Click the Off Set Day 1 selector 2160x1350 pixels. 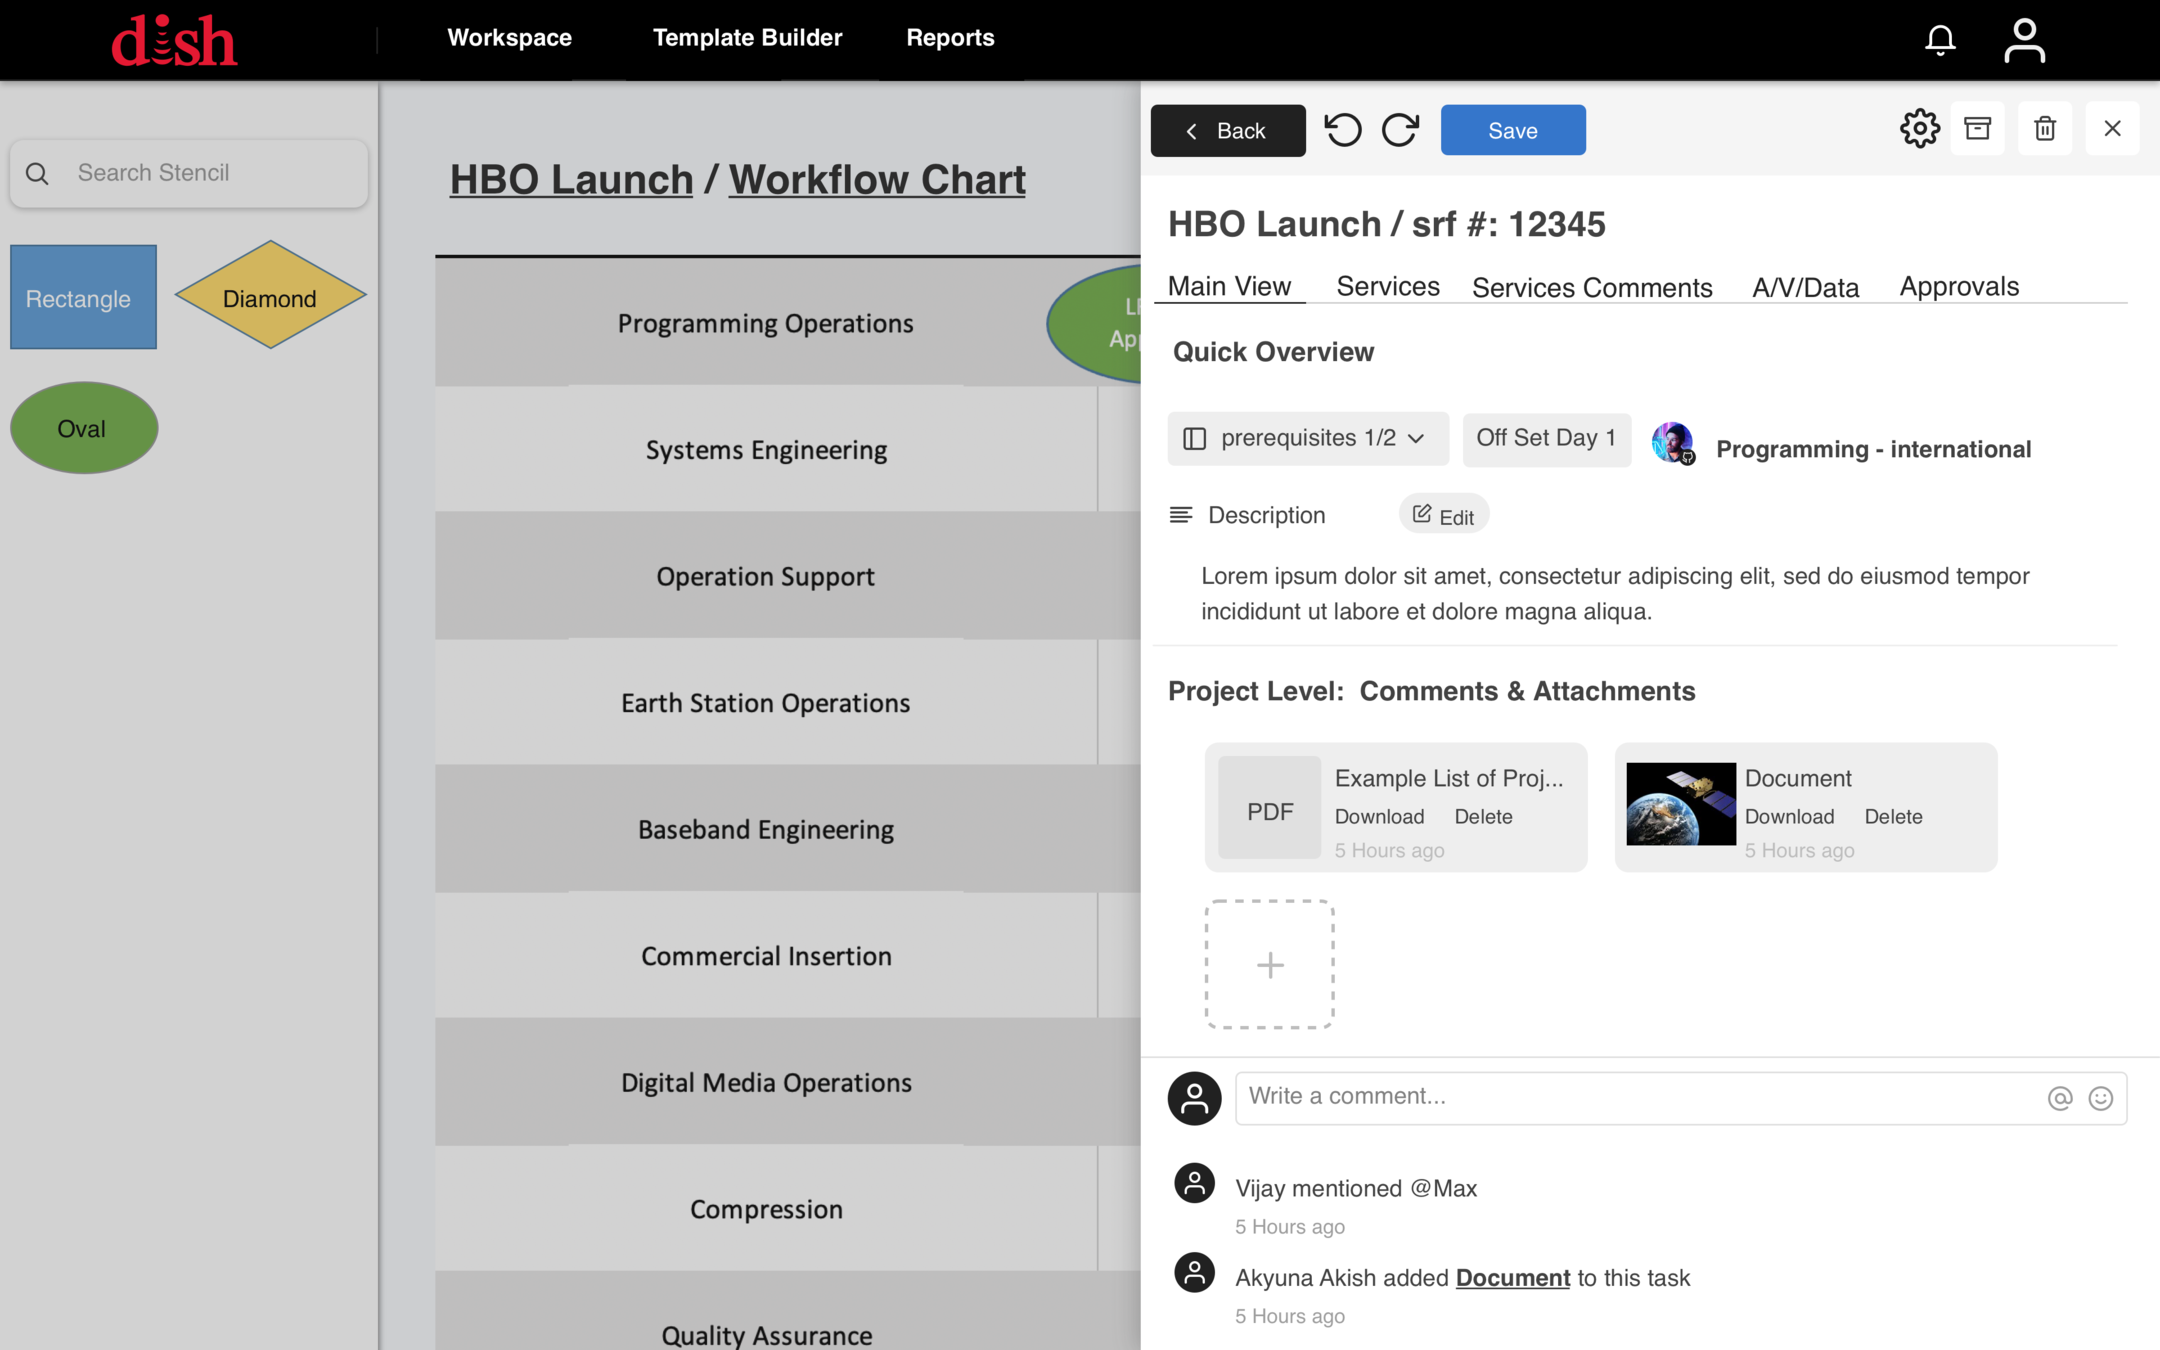(x=1546, y=438)
